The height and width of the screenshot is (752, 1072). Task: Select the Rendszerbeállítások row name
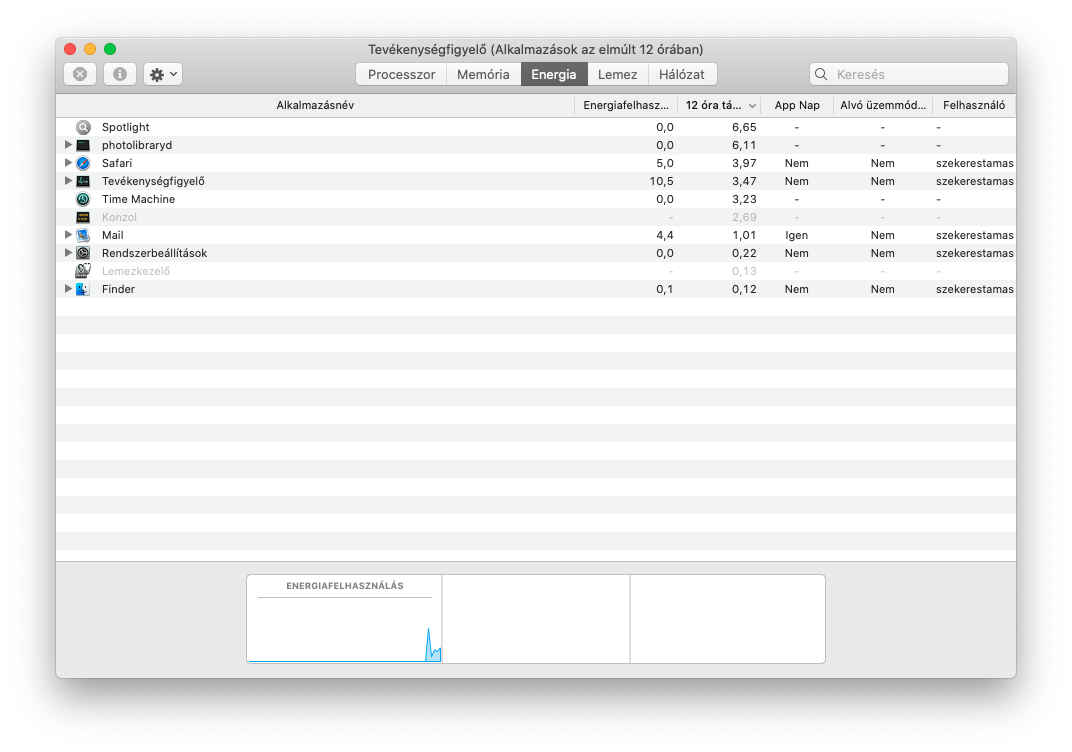point(155,253)
